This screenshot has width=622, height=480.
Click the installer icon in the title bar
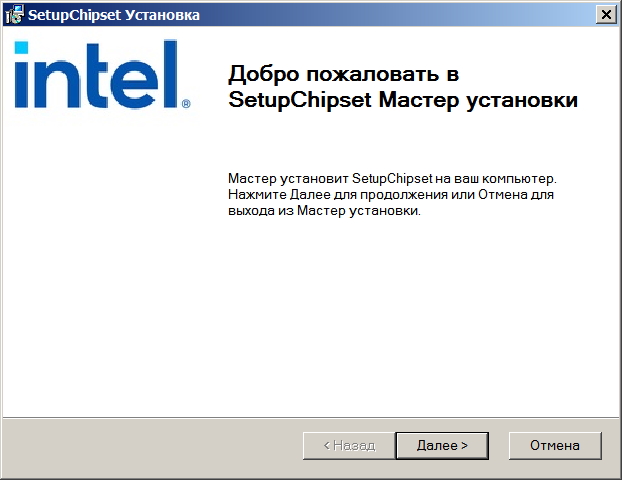pyautogui.click(x=14, y=15)
